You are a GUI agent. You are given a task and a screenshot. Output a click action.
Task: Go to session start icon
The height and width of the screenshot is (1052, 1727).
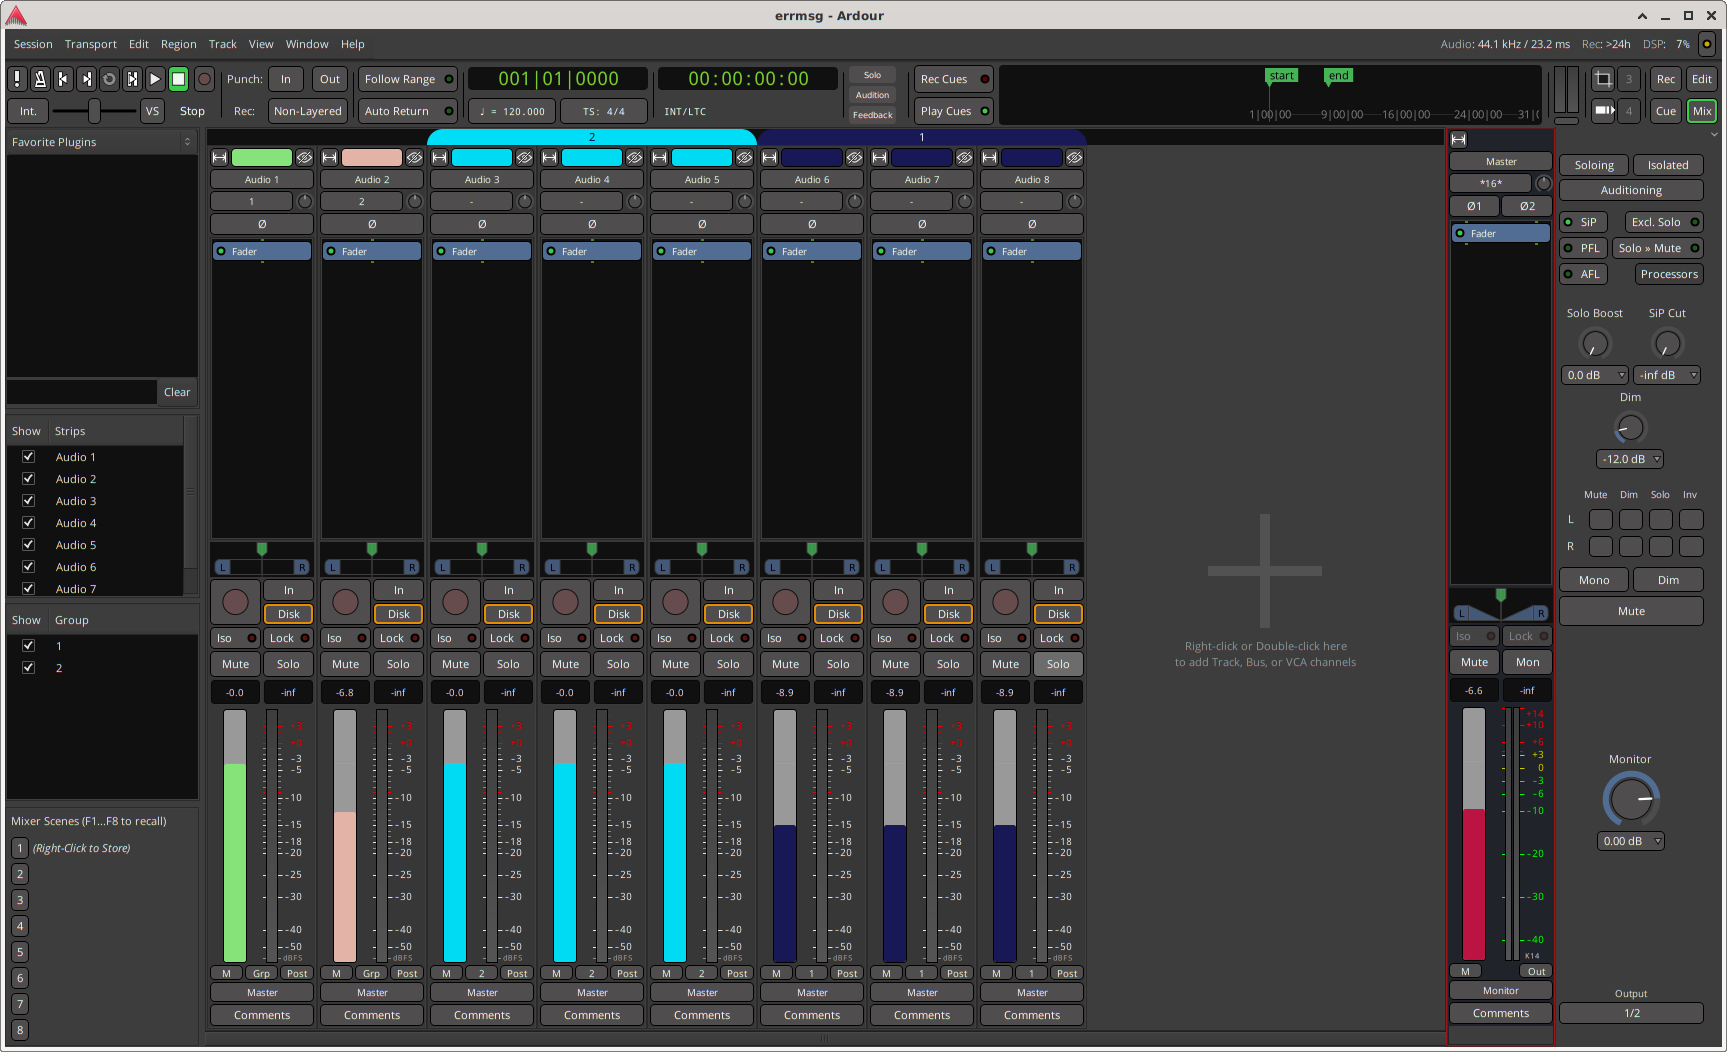[x=63, y=79]
